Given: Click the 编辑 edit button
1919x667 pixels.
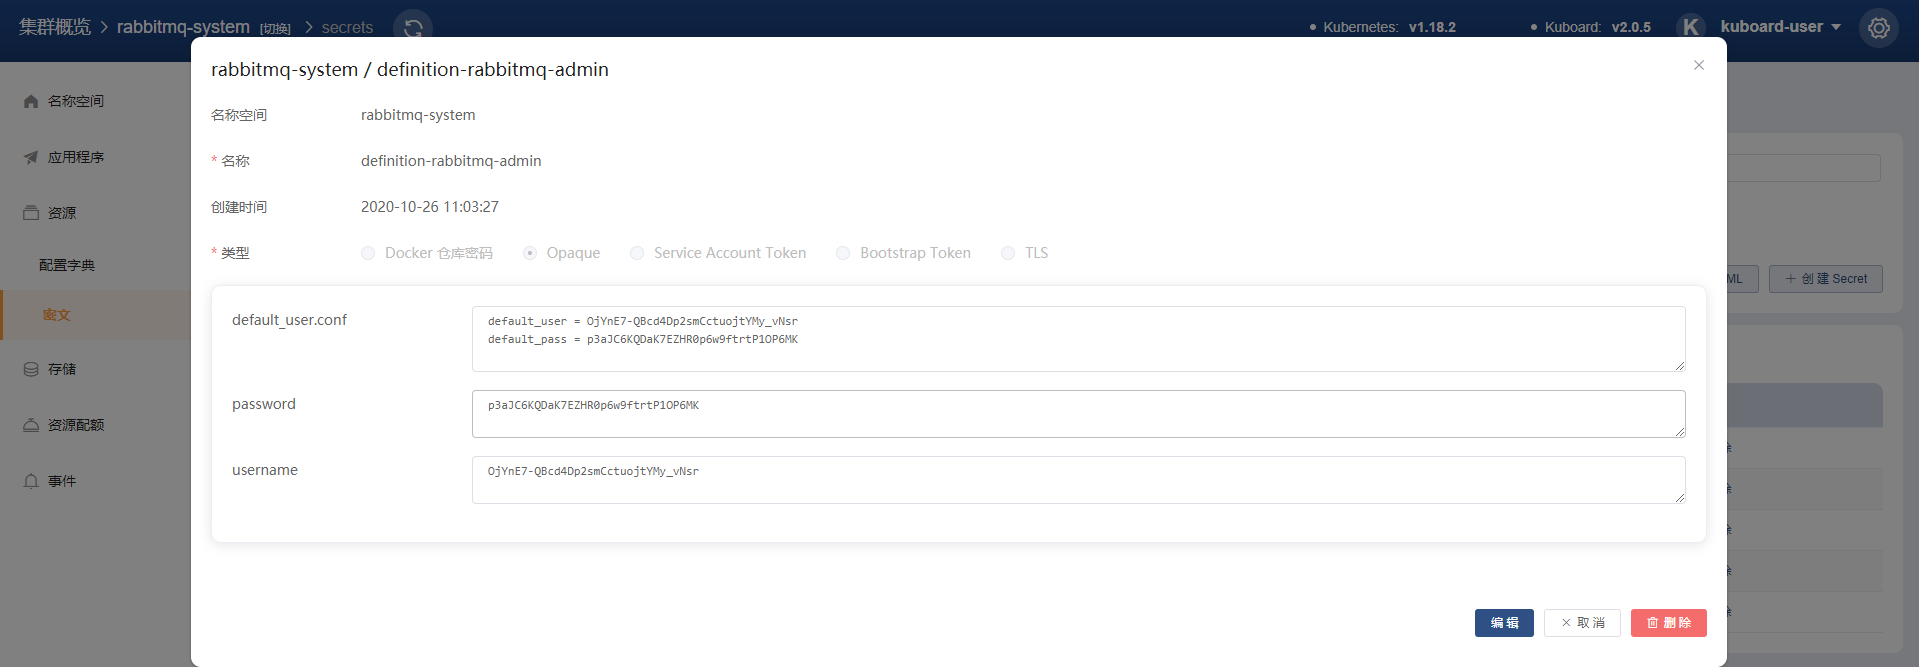Looking at the screenshot, I should click(1504, 623).
